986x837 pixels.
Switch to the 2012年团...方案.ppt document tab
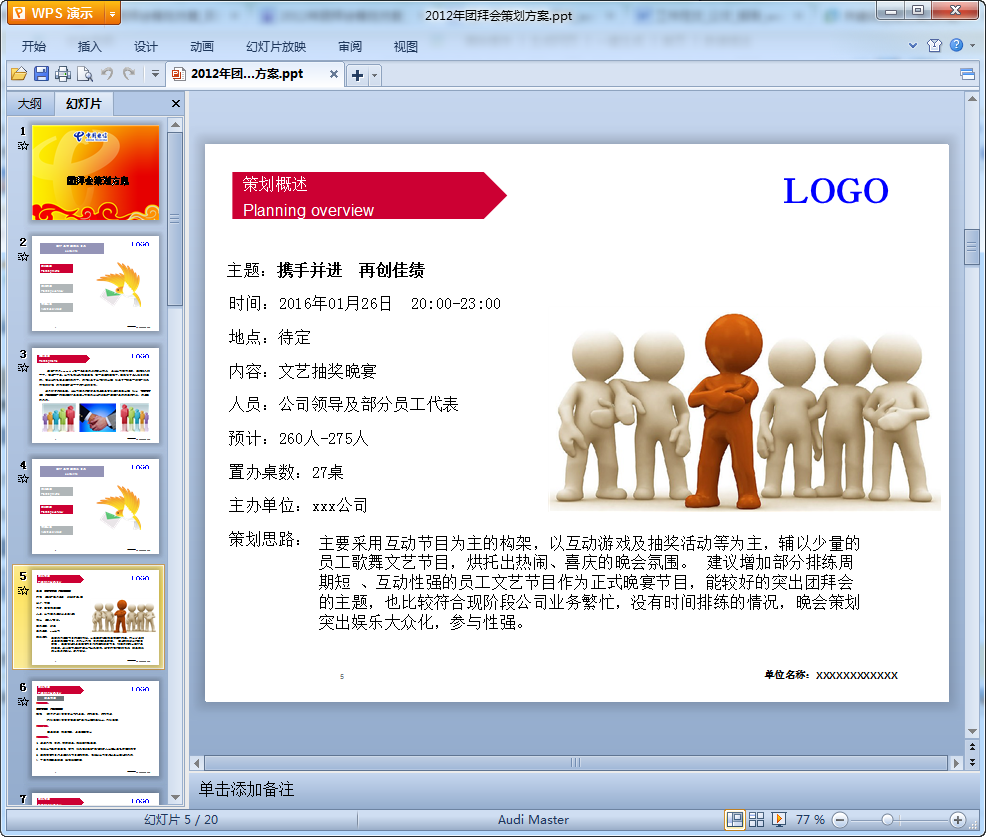coord(247,74)
